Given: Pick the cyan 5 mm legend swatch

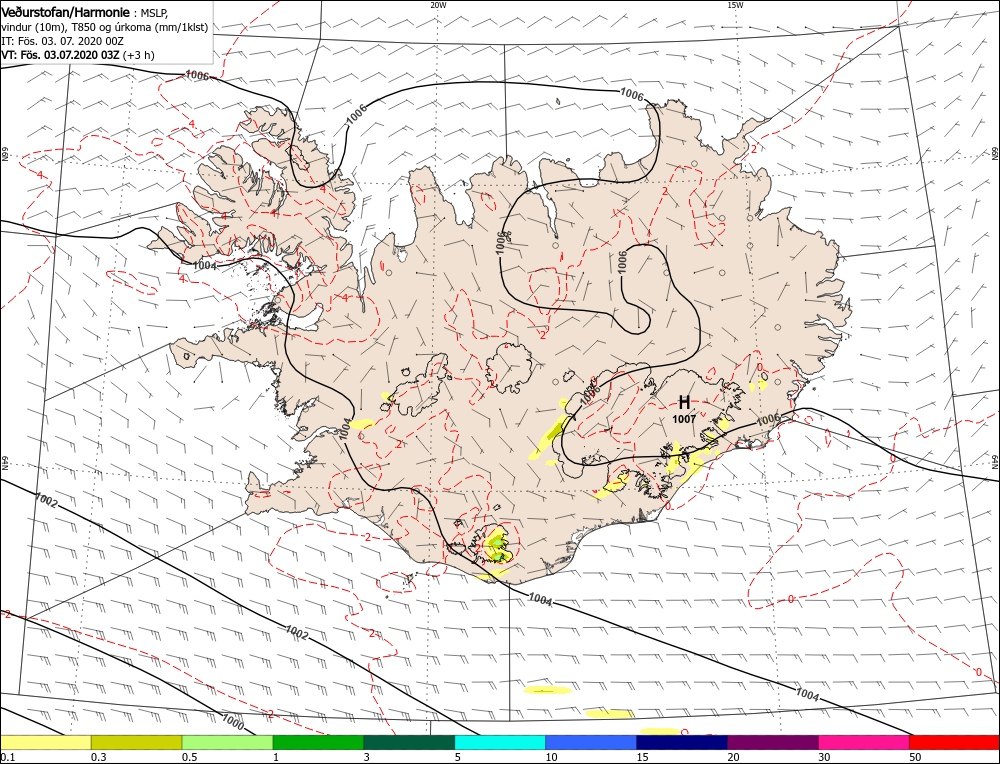Looking at the screenshot, I should click(x=500, y=742).
